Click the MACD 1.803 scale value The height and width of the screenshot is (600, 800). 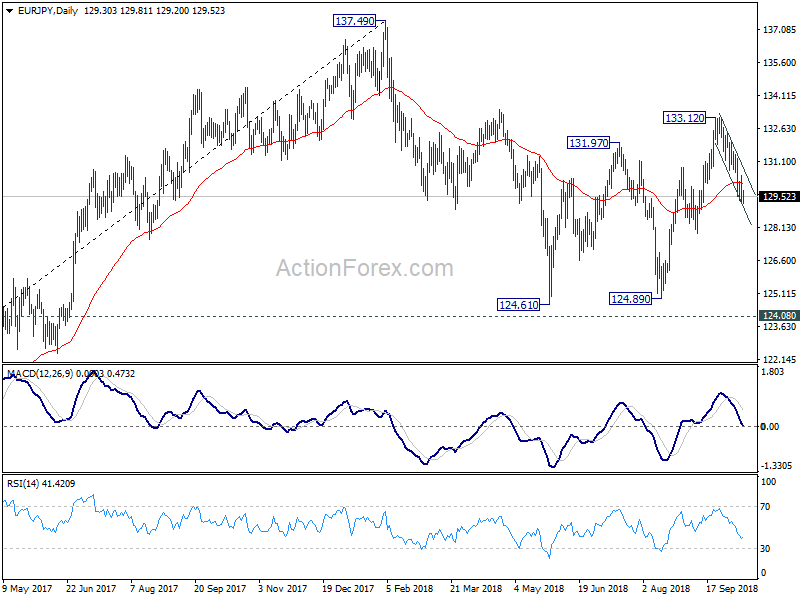click(772, 372)
